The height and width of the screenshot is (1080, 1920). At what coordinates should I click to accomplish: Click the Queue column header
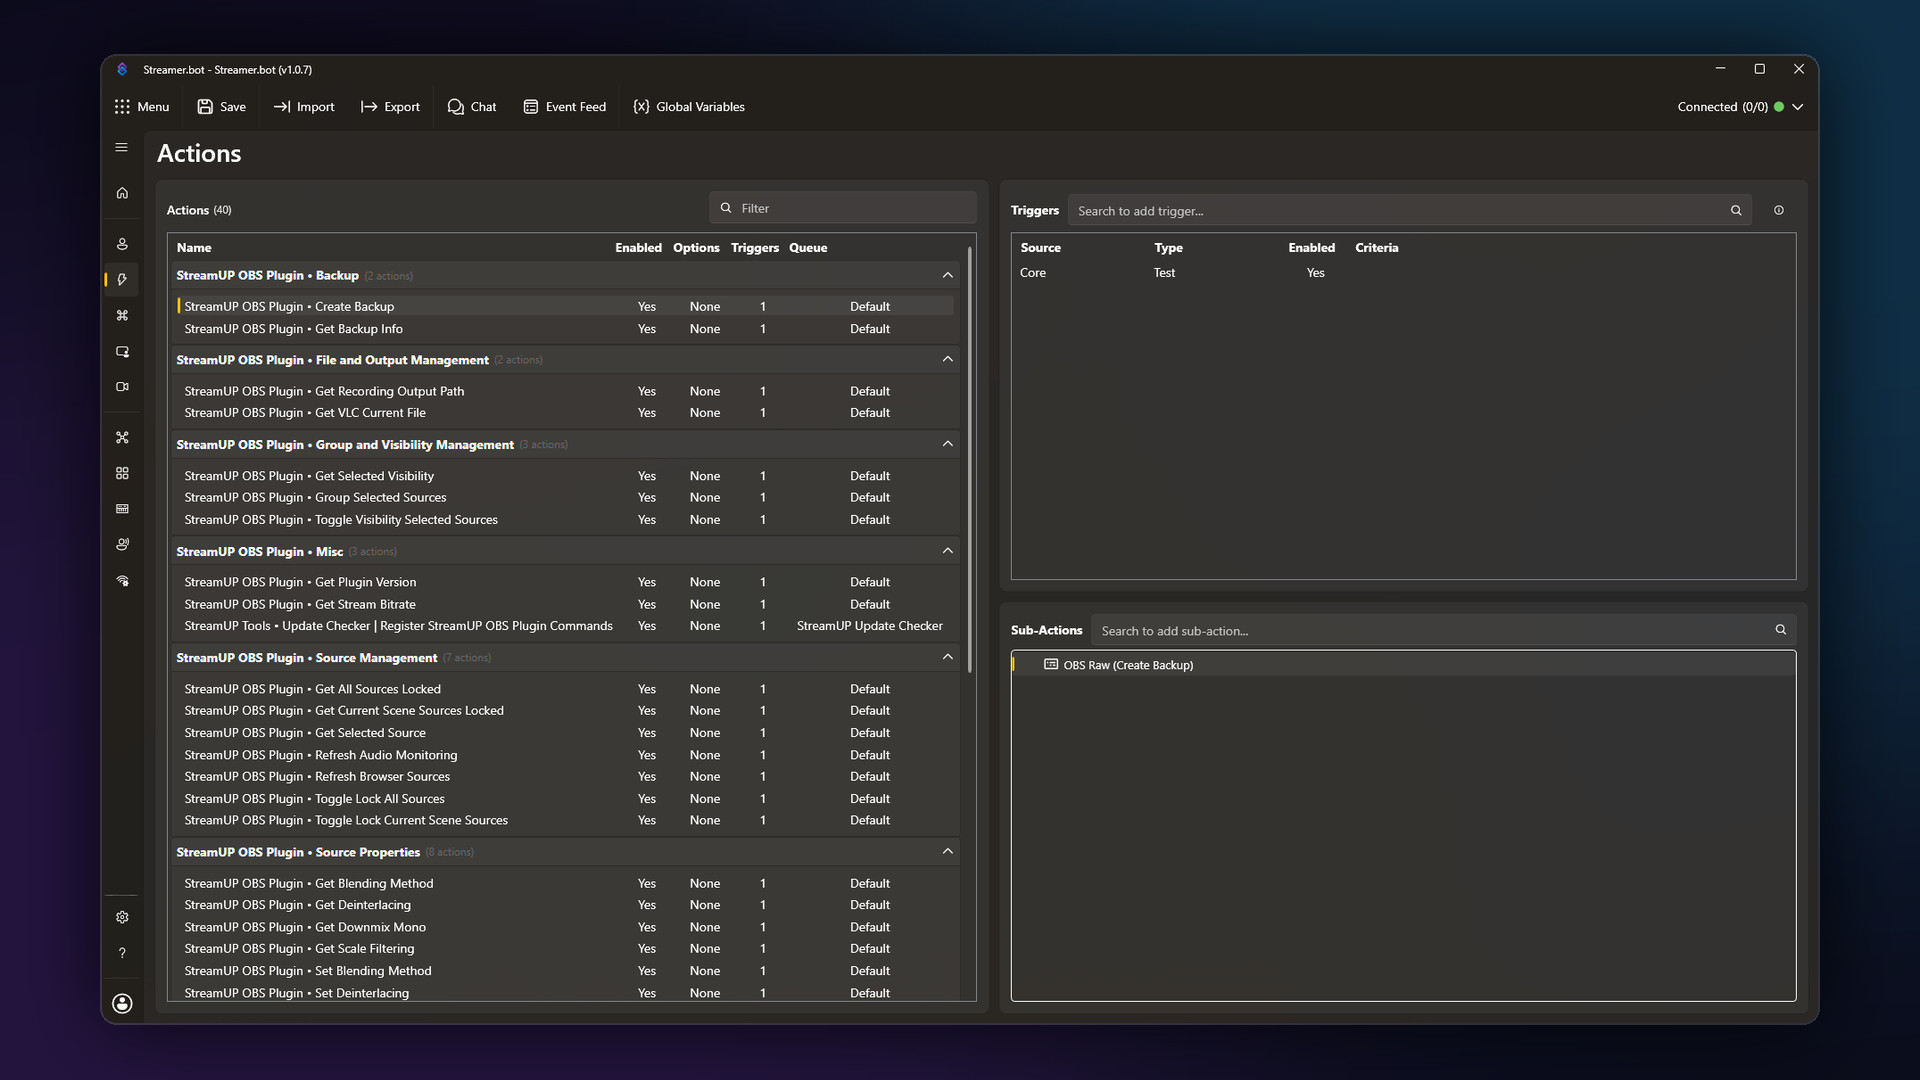[x=808, y=248]
